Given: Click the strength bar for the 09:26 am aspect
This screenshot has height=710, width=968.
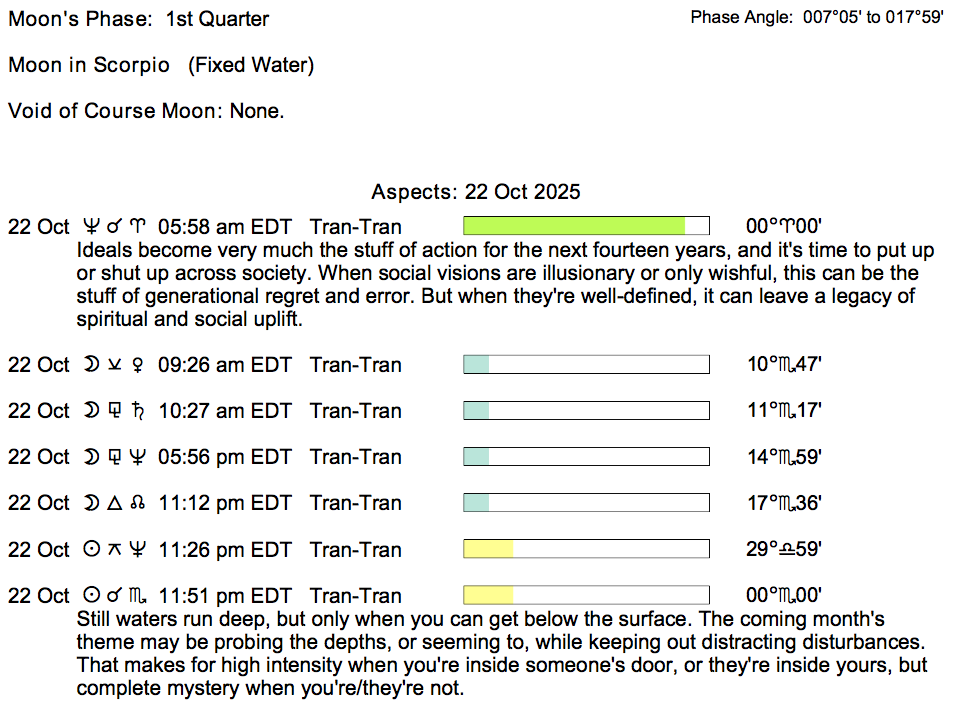Looking at the screenshot, I should point(586,365).
